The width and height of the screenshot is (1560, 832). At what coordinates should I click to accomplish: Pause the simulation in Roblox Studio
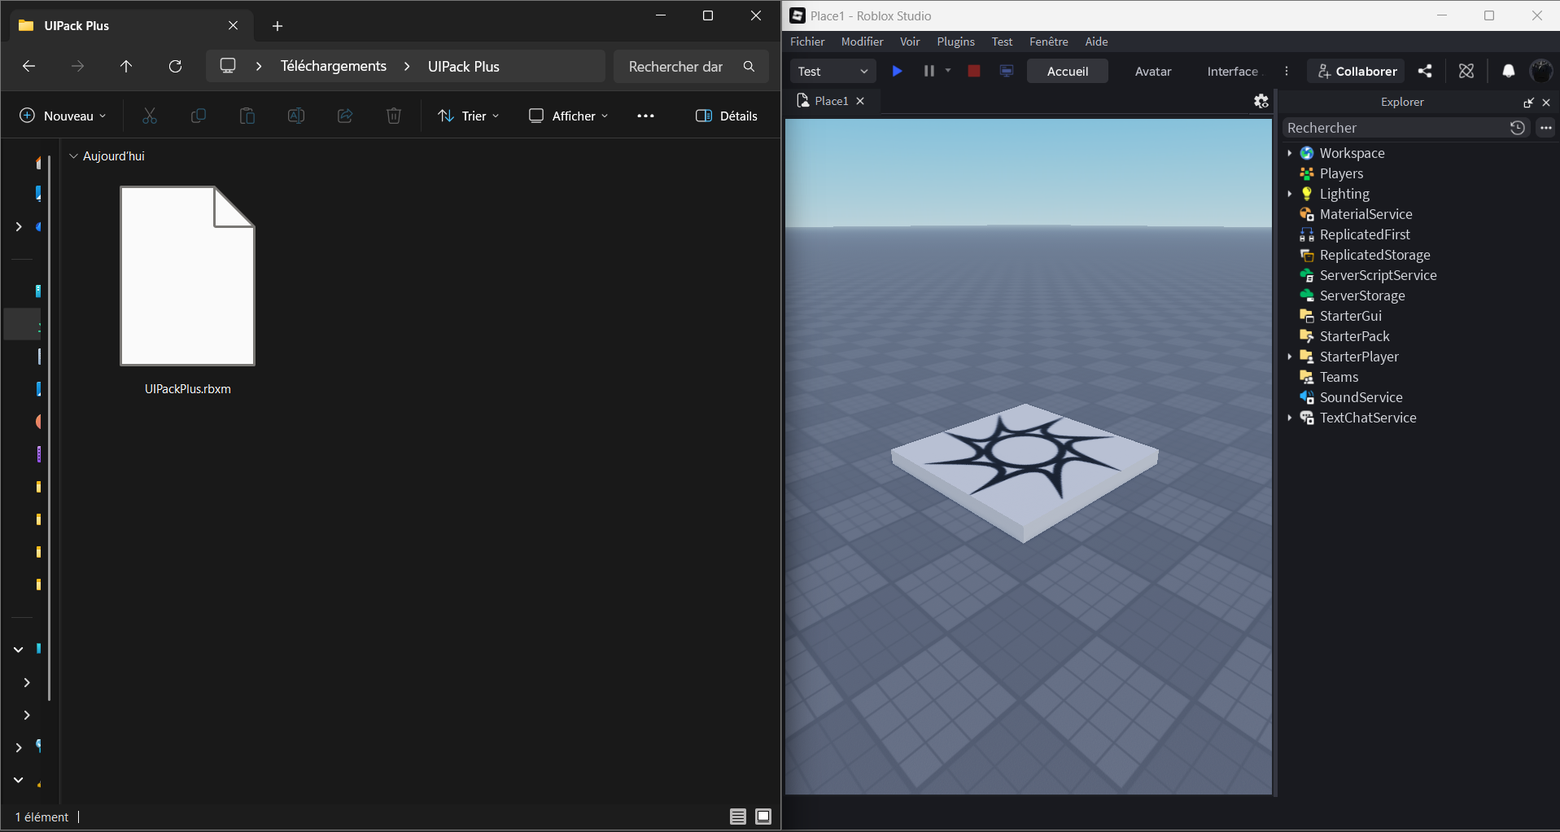click(929, 71)
